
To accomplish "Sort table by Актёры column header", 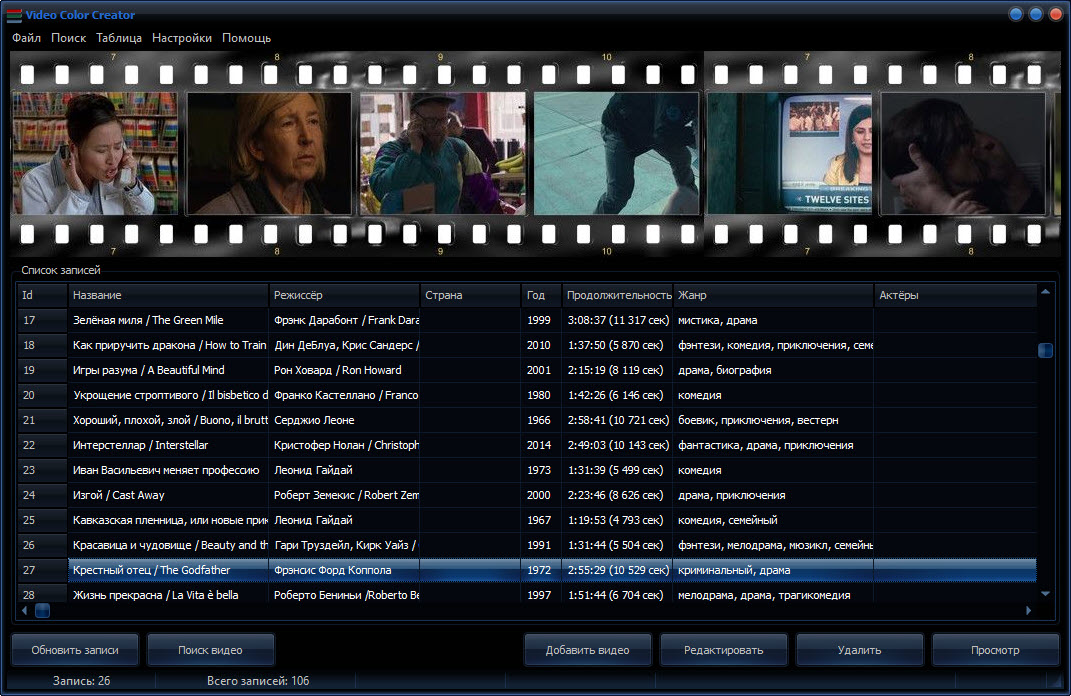I will pyautogui.click(x=956, y=295).
